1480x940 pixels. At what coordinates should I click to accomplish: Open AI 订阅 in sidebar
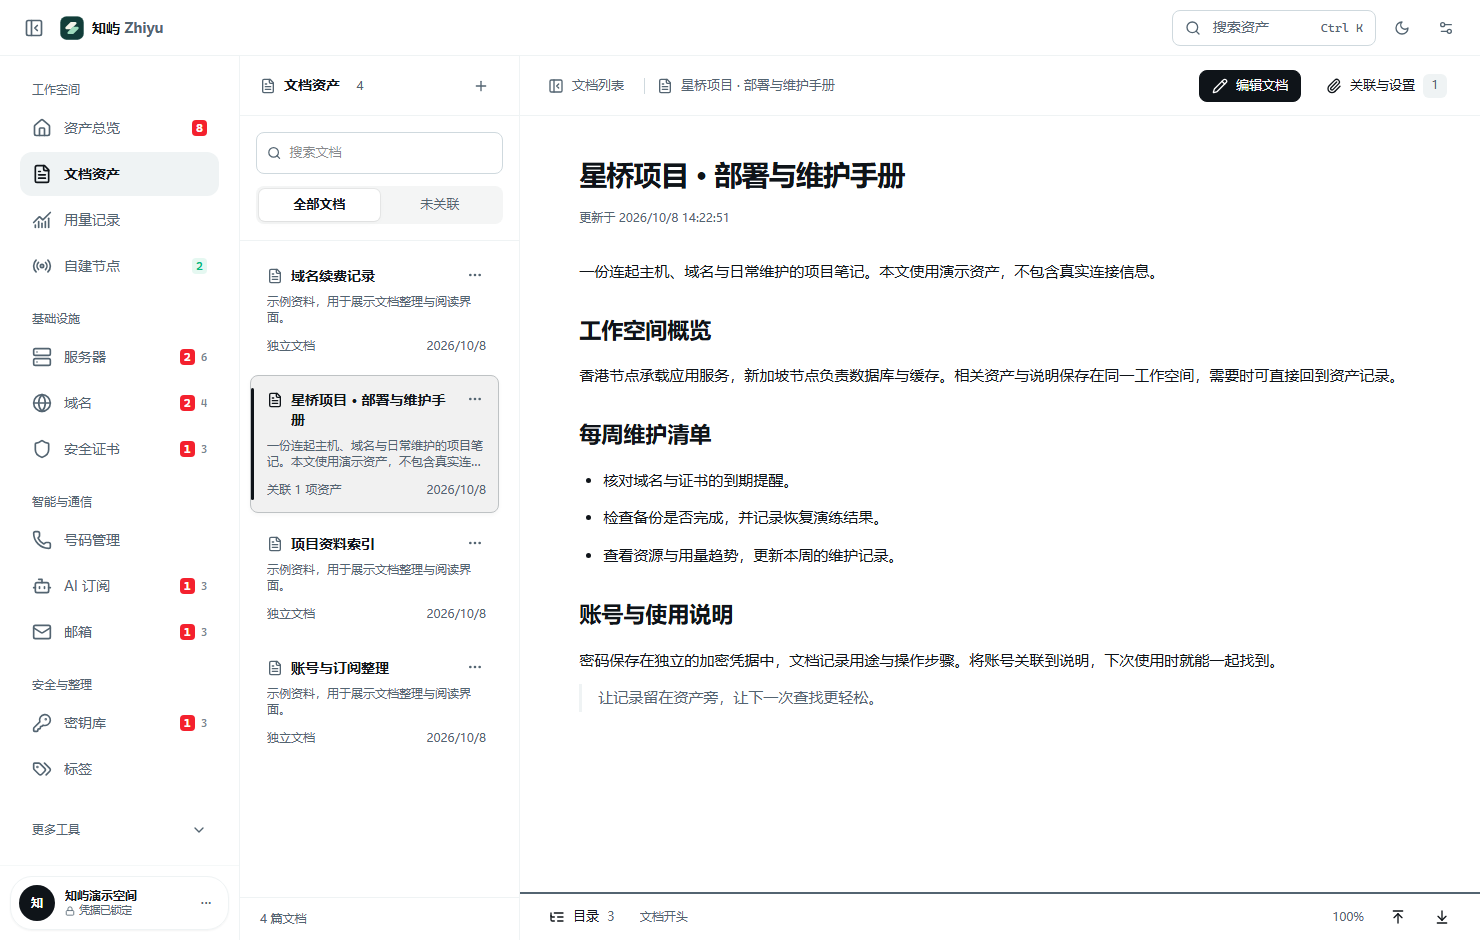120,586
